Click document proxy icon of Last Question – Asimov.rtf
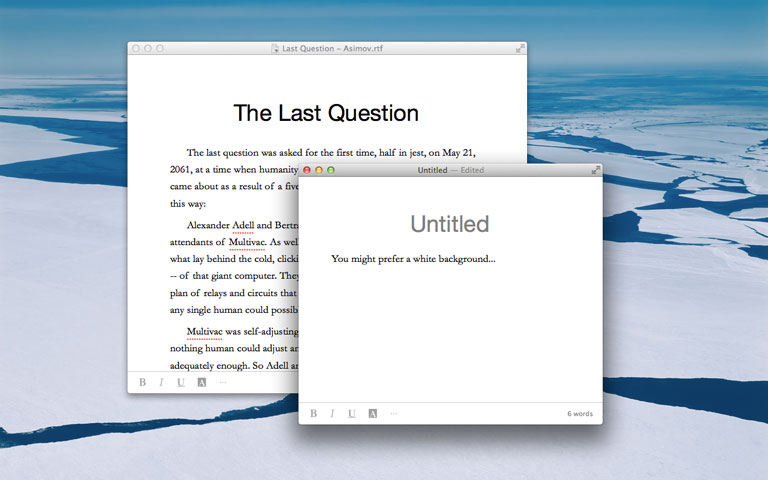768x480 pixels. click(275, 48)
